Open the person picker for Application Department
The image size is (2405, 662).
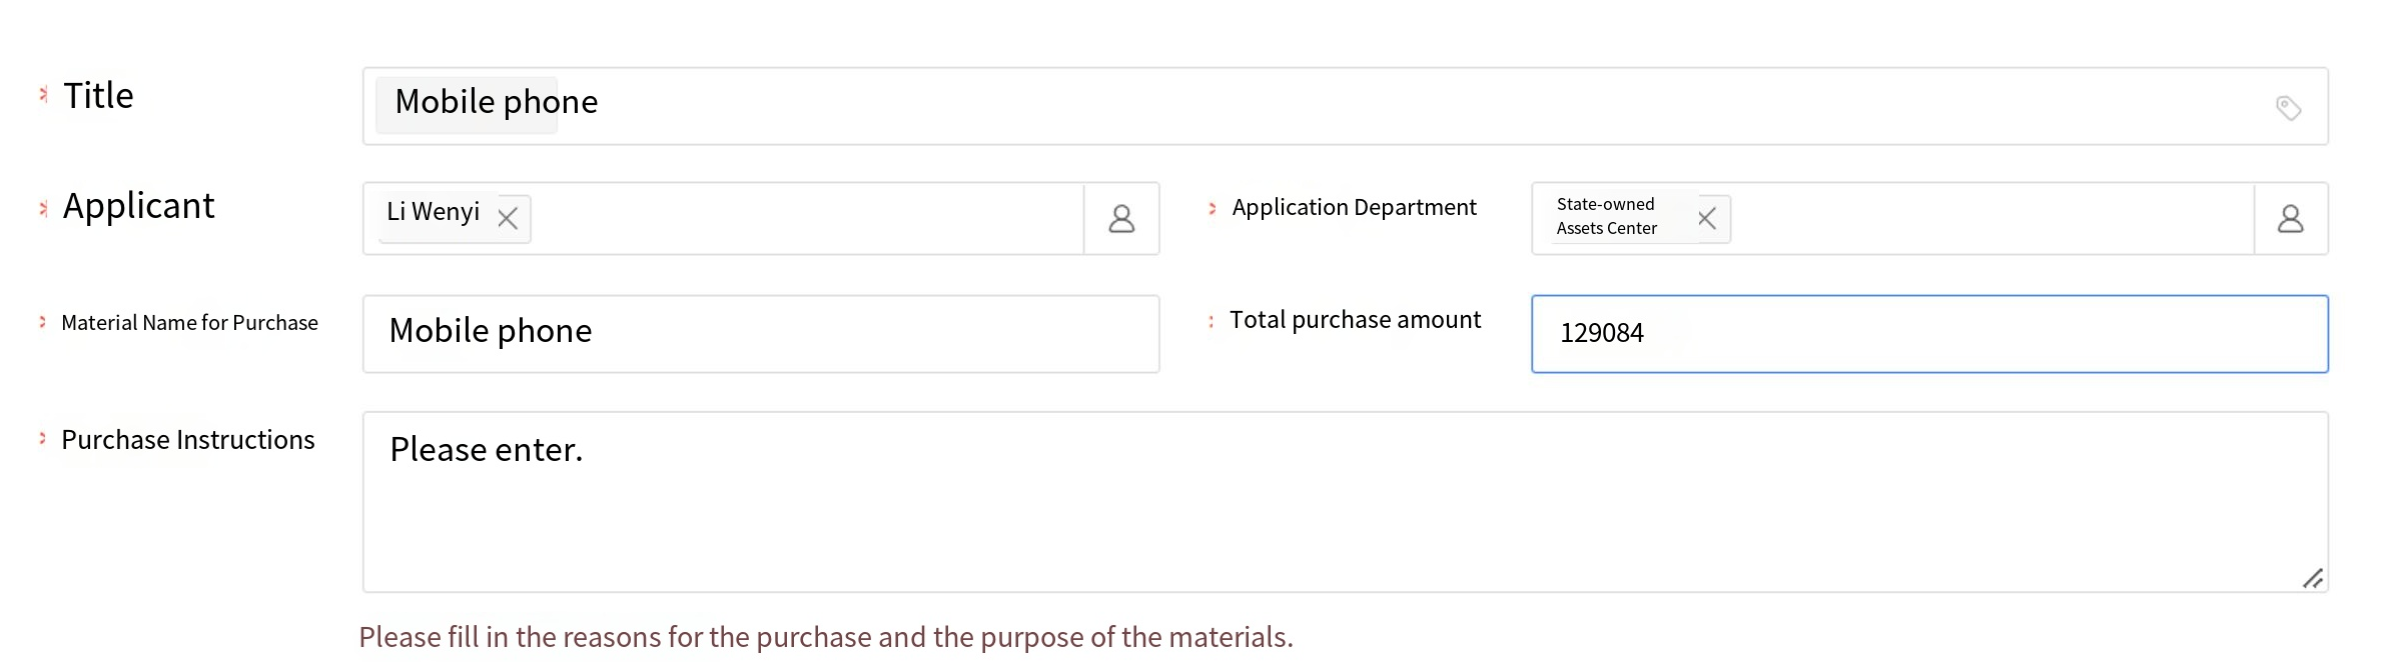(2290, 219)
